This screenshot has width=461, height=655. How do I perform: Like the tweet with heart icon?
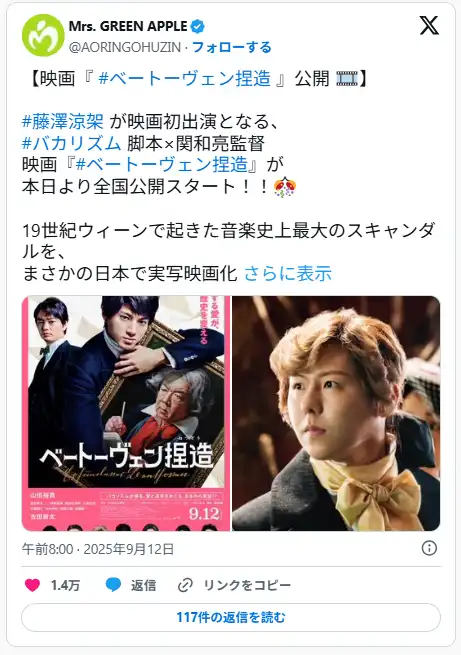pos(32,585)
